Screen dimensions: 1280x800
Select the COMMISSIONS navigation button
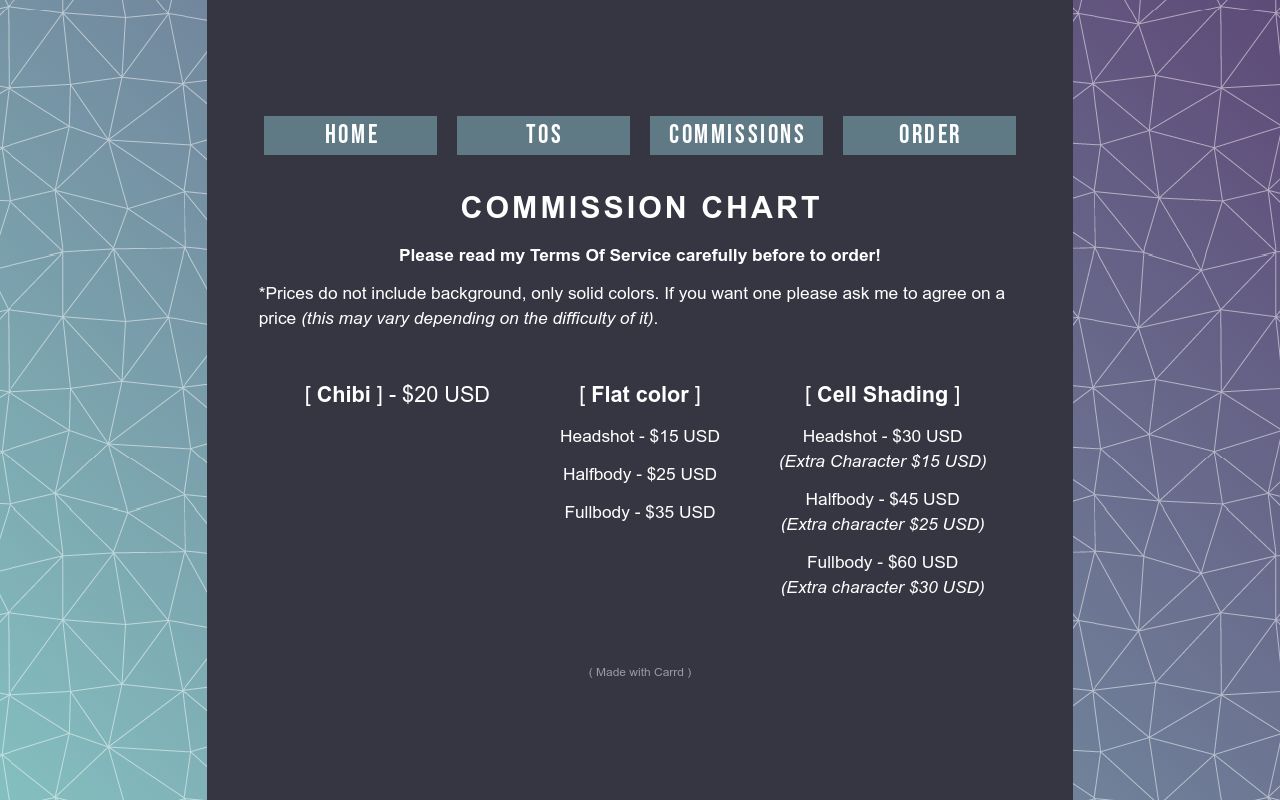[736, 135]
